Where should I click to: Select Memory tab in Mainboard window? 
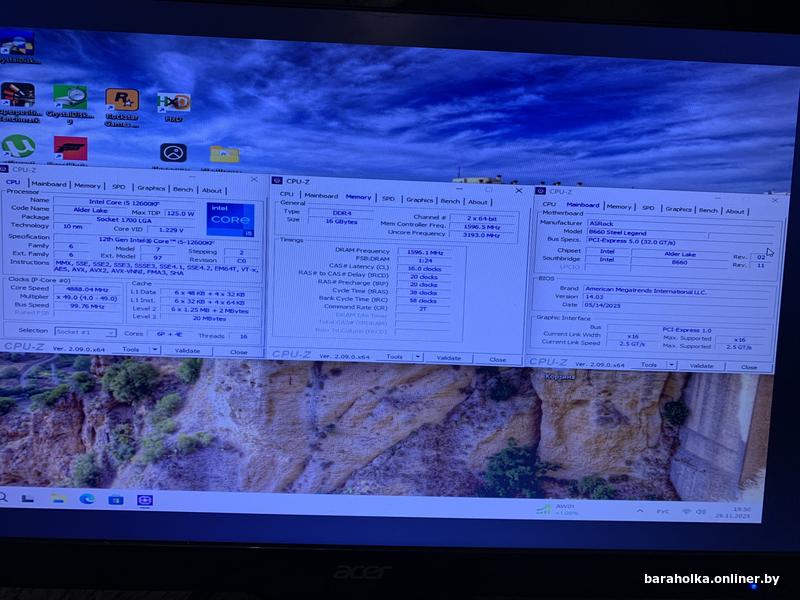pos(619,207)
